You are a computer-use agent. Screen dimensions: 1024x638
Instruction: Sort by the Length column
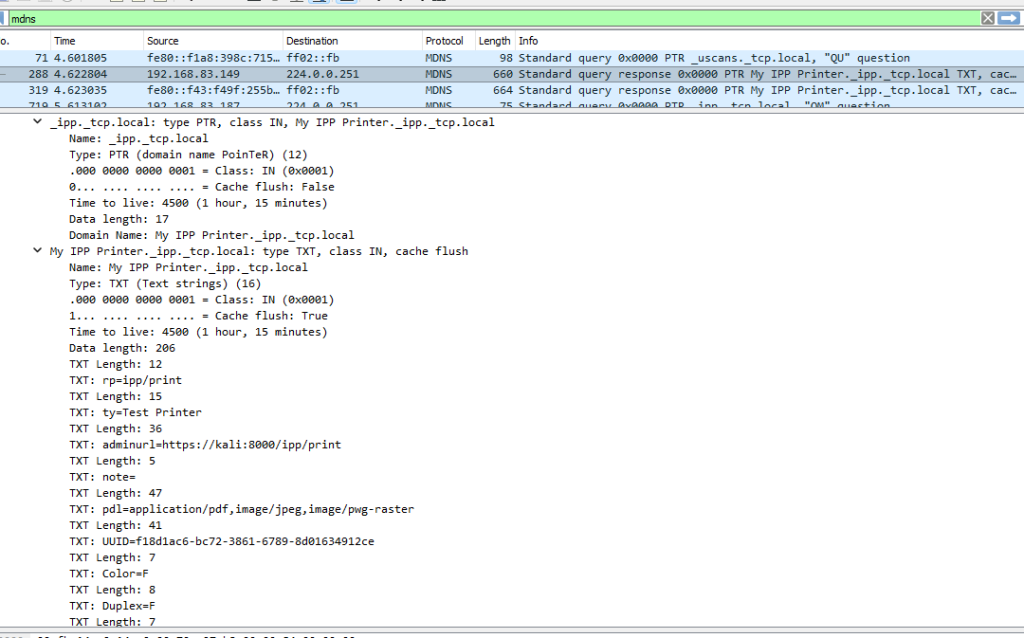click(494, 41)
